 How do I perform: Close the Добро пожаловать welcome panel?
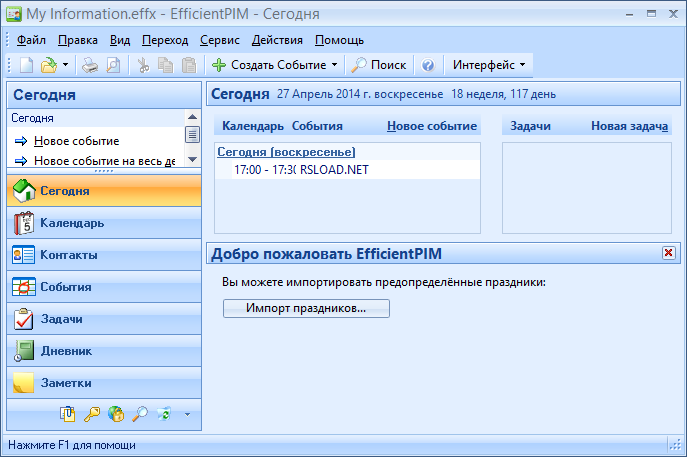(668, 253)
